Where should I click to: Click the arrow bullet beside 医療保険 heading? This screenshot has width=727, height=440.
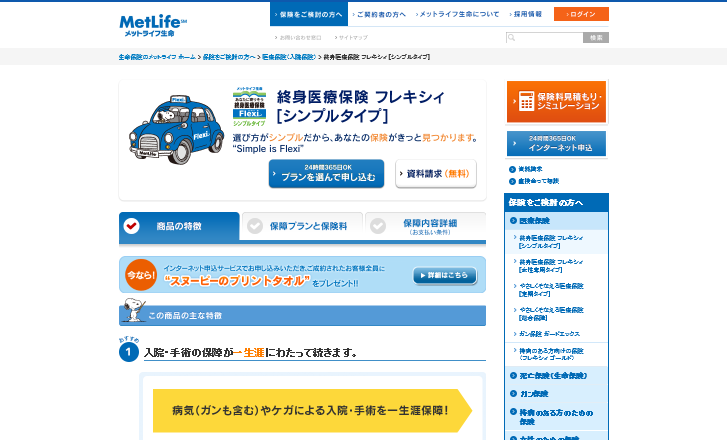[513, 221]
